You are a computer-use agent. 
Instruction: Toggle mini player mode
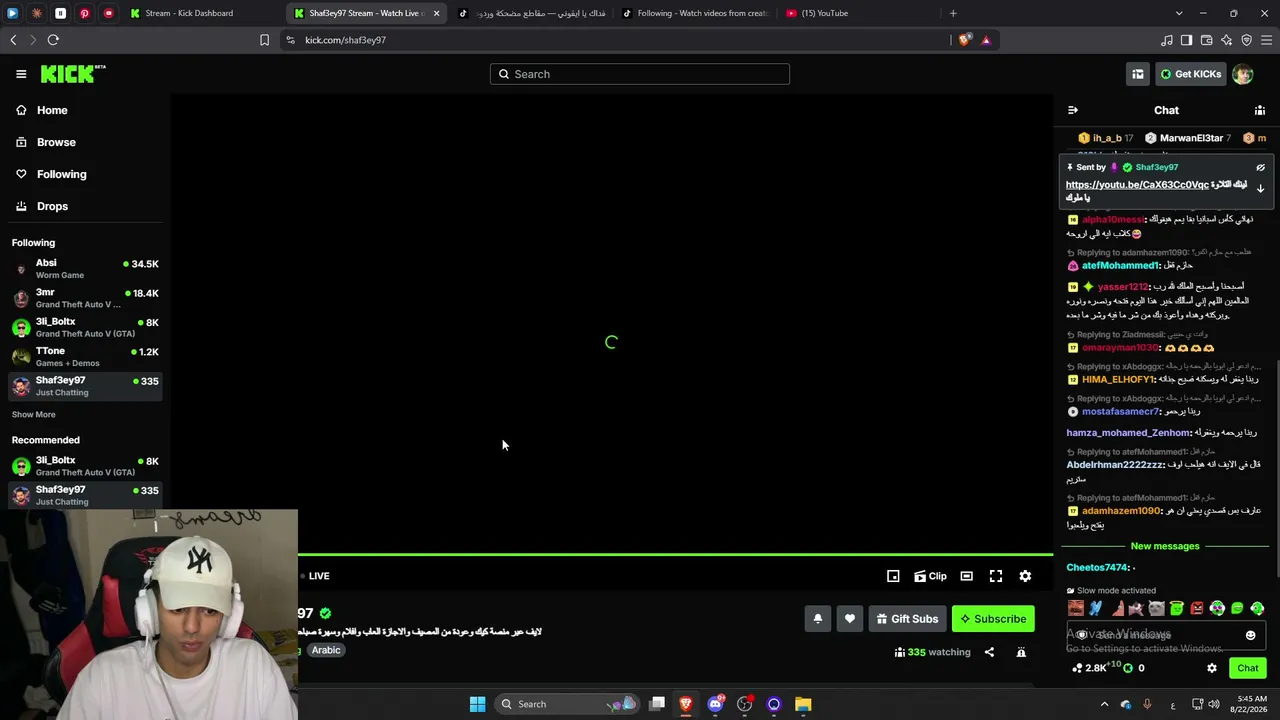coord(893,576)
